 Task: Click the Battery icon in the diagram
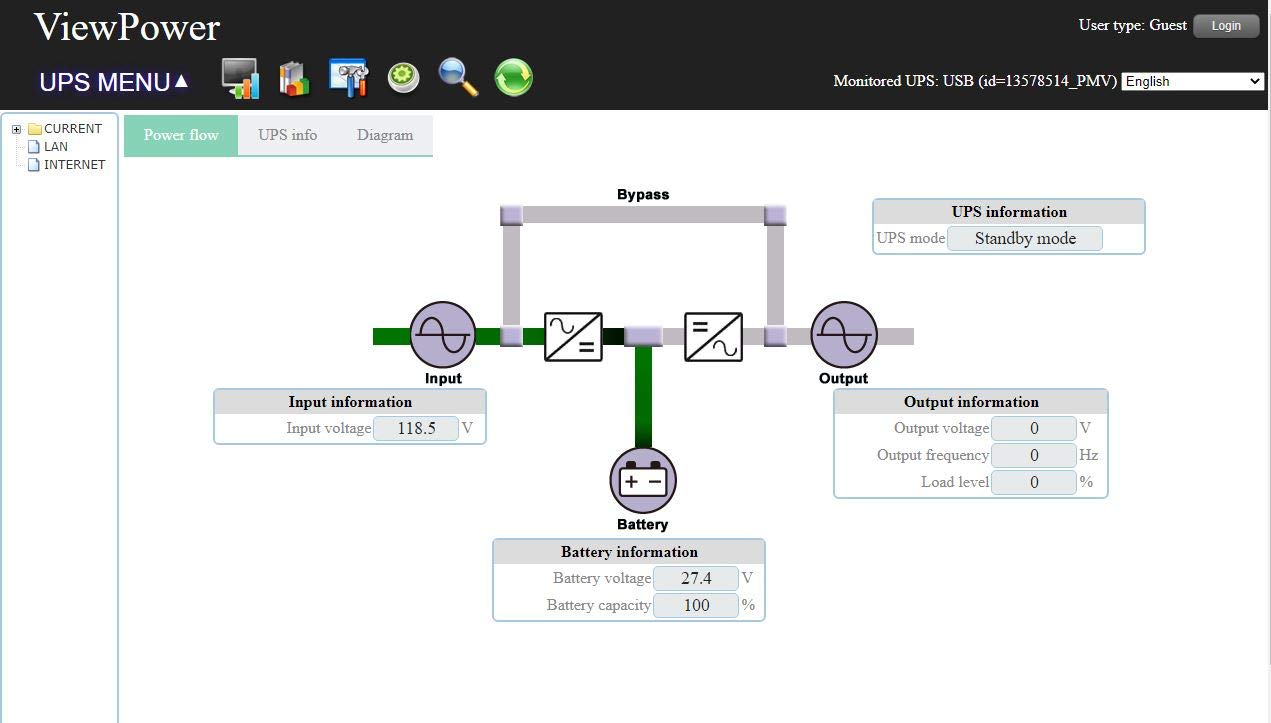pos(643,480)
